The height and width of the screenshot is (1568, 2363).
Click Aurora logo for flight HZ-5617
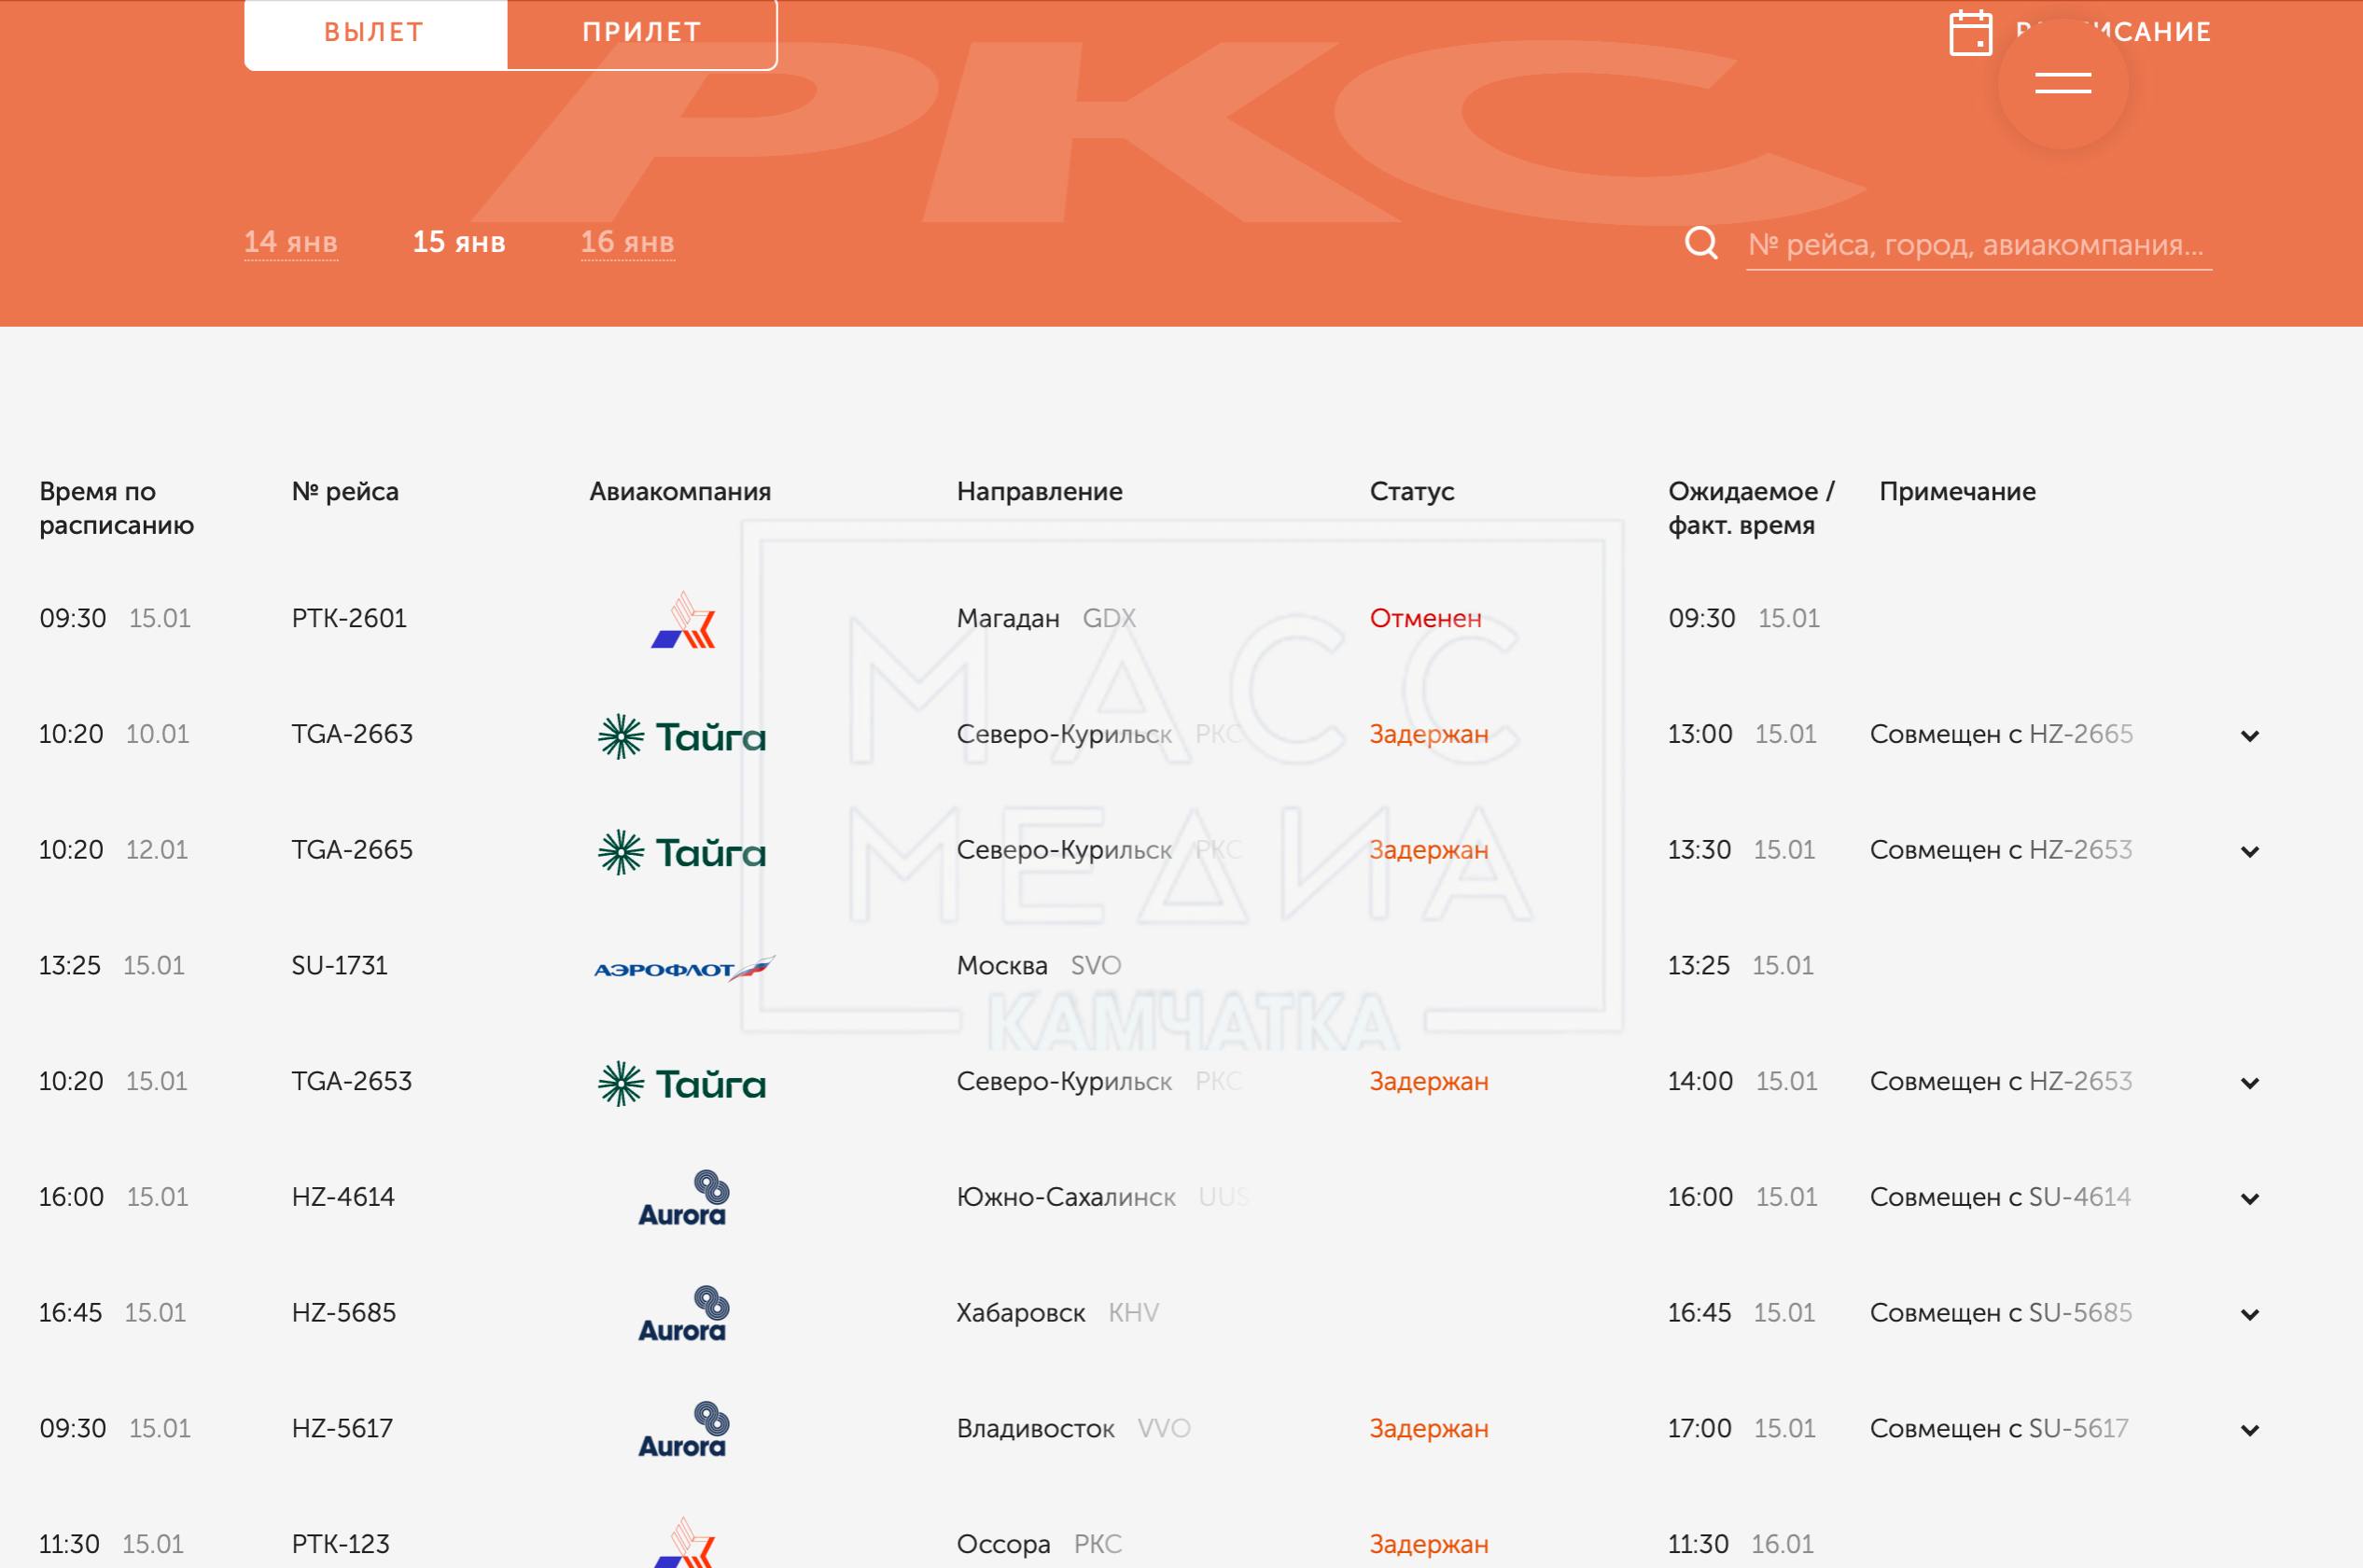(x=682, y=1429)
